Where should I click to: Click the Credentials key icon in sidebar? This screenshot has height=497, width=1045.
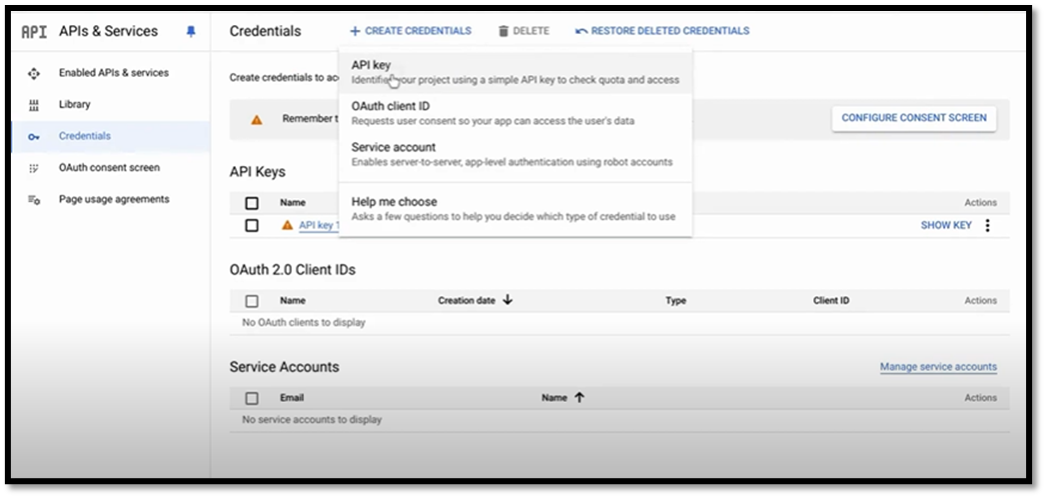pyautogui.click(x=34, y=137)
